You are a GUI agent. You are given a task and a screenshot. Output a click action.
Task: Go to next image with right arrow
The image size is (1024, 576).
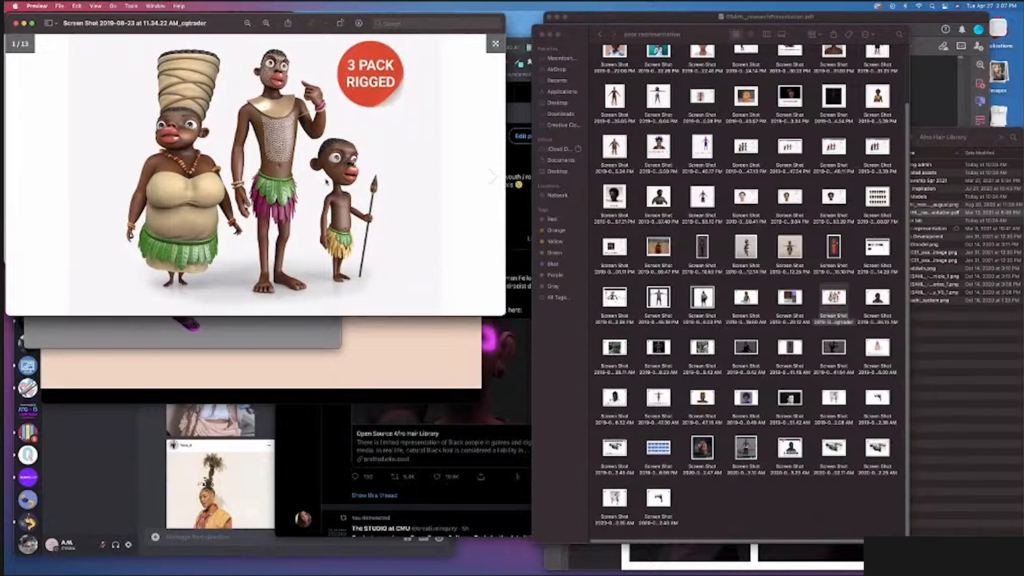493,176
